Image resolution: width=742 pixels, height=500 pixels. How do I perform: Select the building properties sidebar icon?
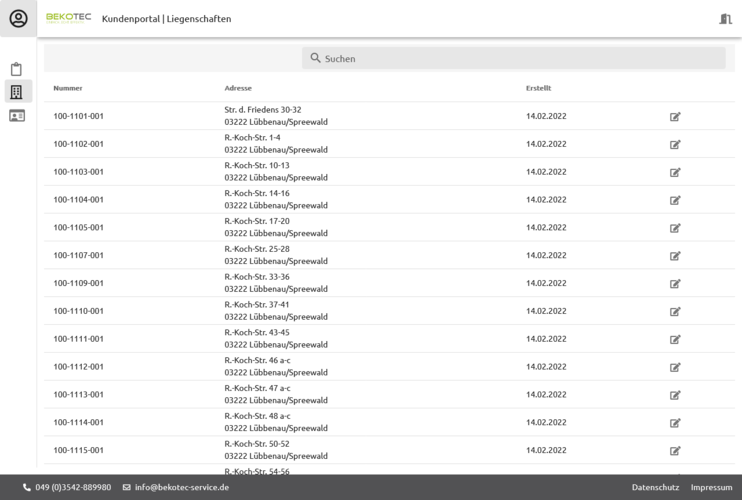(16, 92)
